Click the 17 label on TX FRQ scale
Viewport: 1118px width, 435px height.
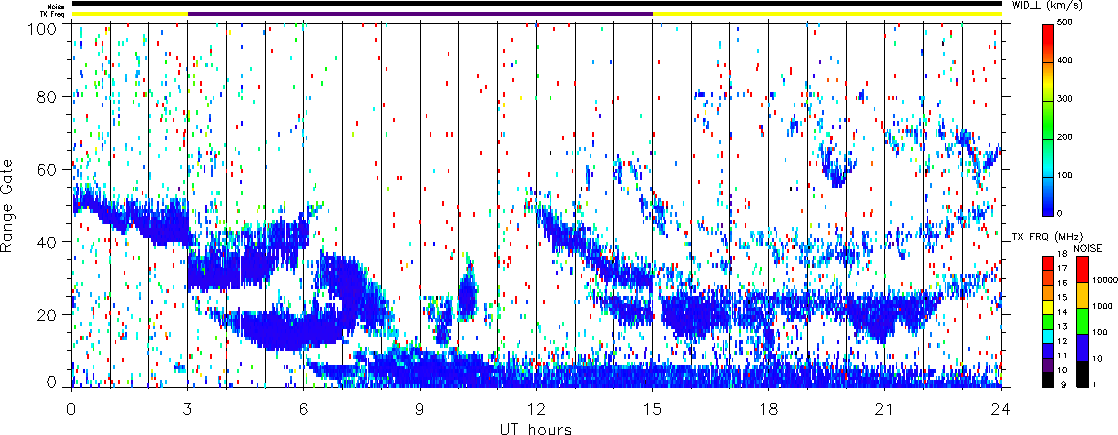click(x=1062, y=270)
